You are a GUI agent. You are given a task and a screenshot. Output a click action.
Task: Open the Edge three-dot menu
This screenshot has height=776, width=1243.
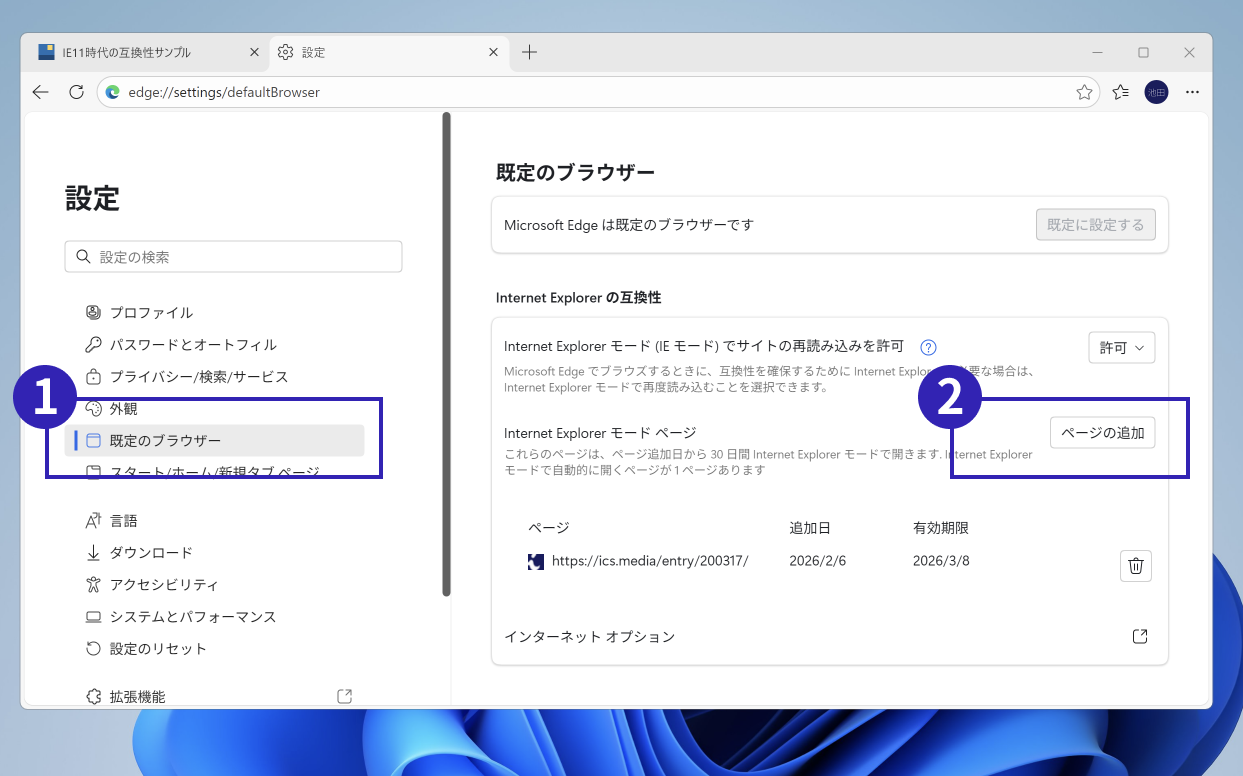click(1192, 92)
